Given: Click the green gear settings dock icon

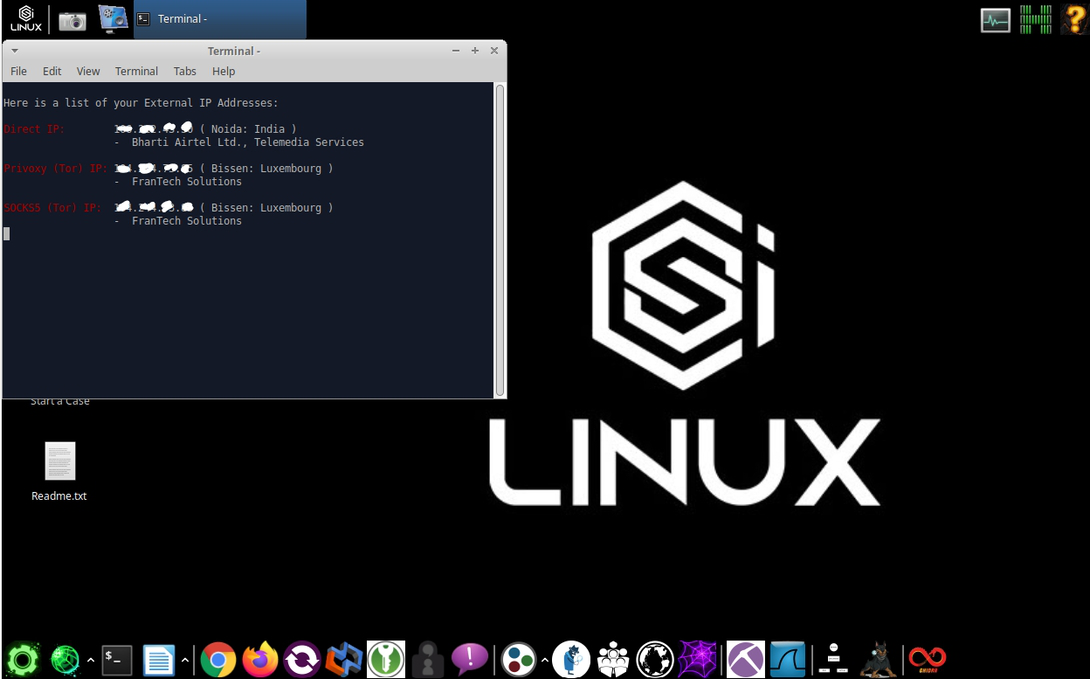Looking at the screenshot, I should (22, 659).
